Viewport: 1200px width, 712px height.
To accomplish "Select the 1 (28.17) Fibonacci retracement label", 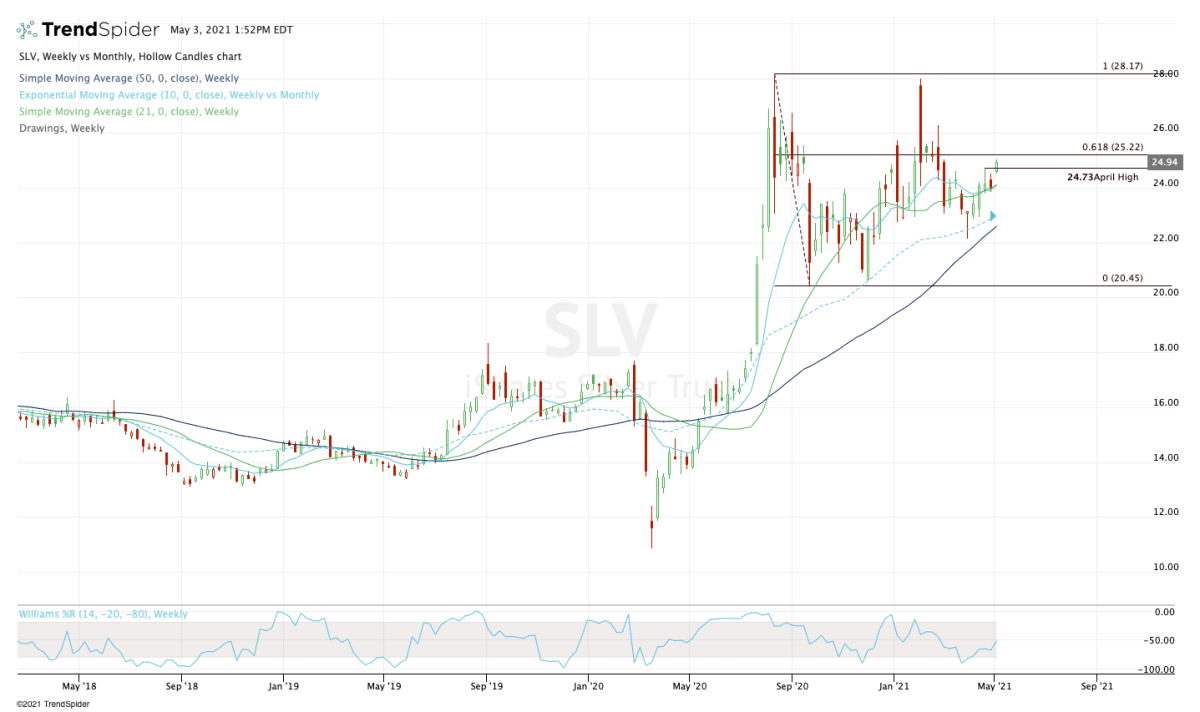I will (1122, 66).
